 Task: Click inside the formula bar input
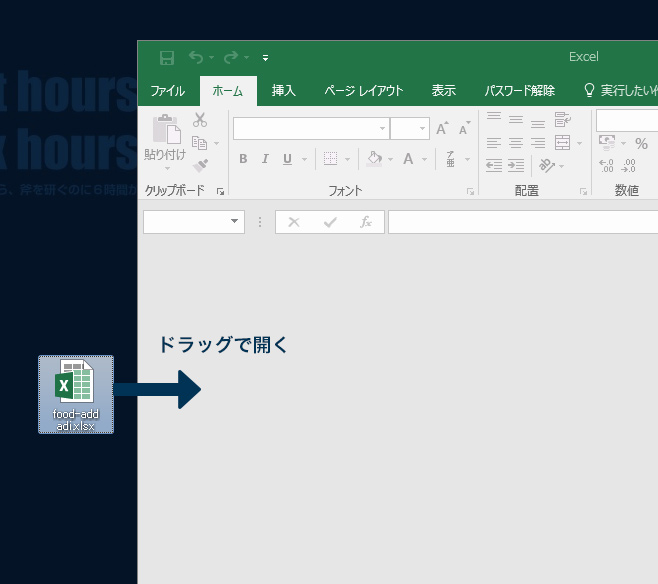523,222
